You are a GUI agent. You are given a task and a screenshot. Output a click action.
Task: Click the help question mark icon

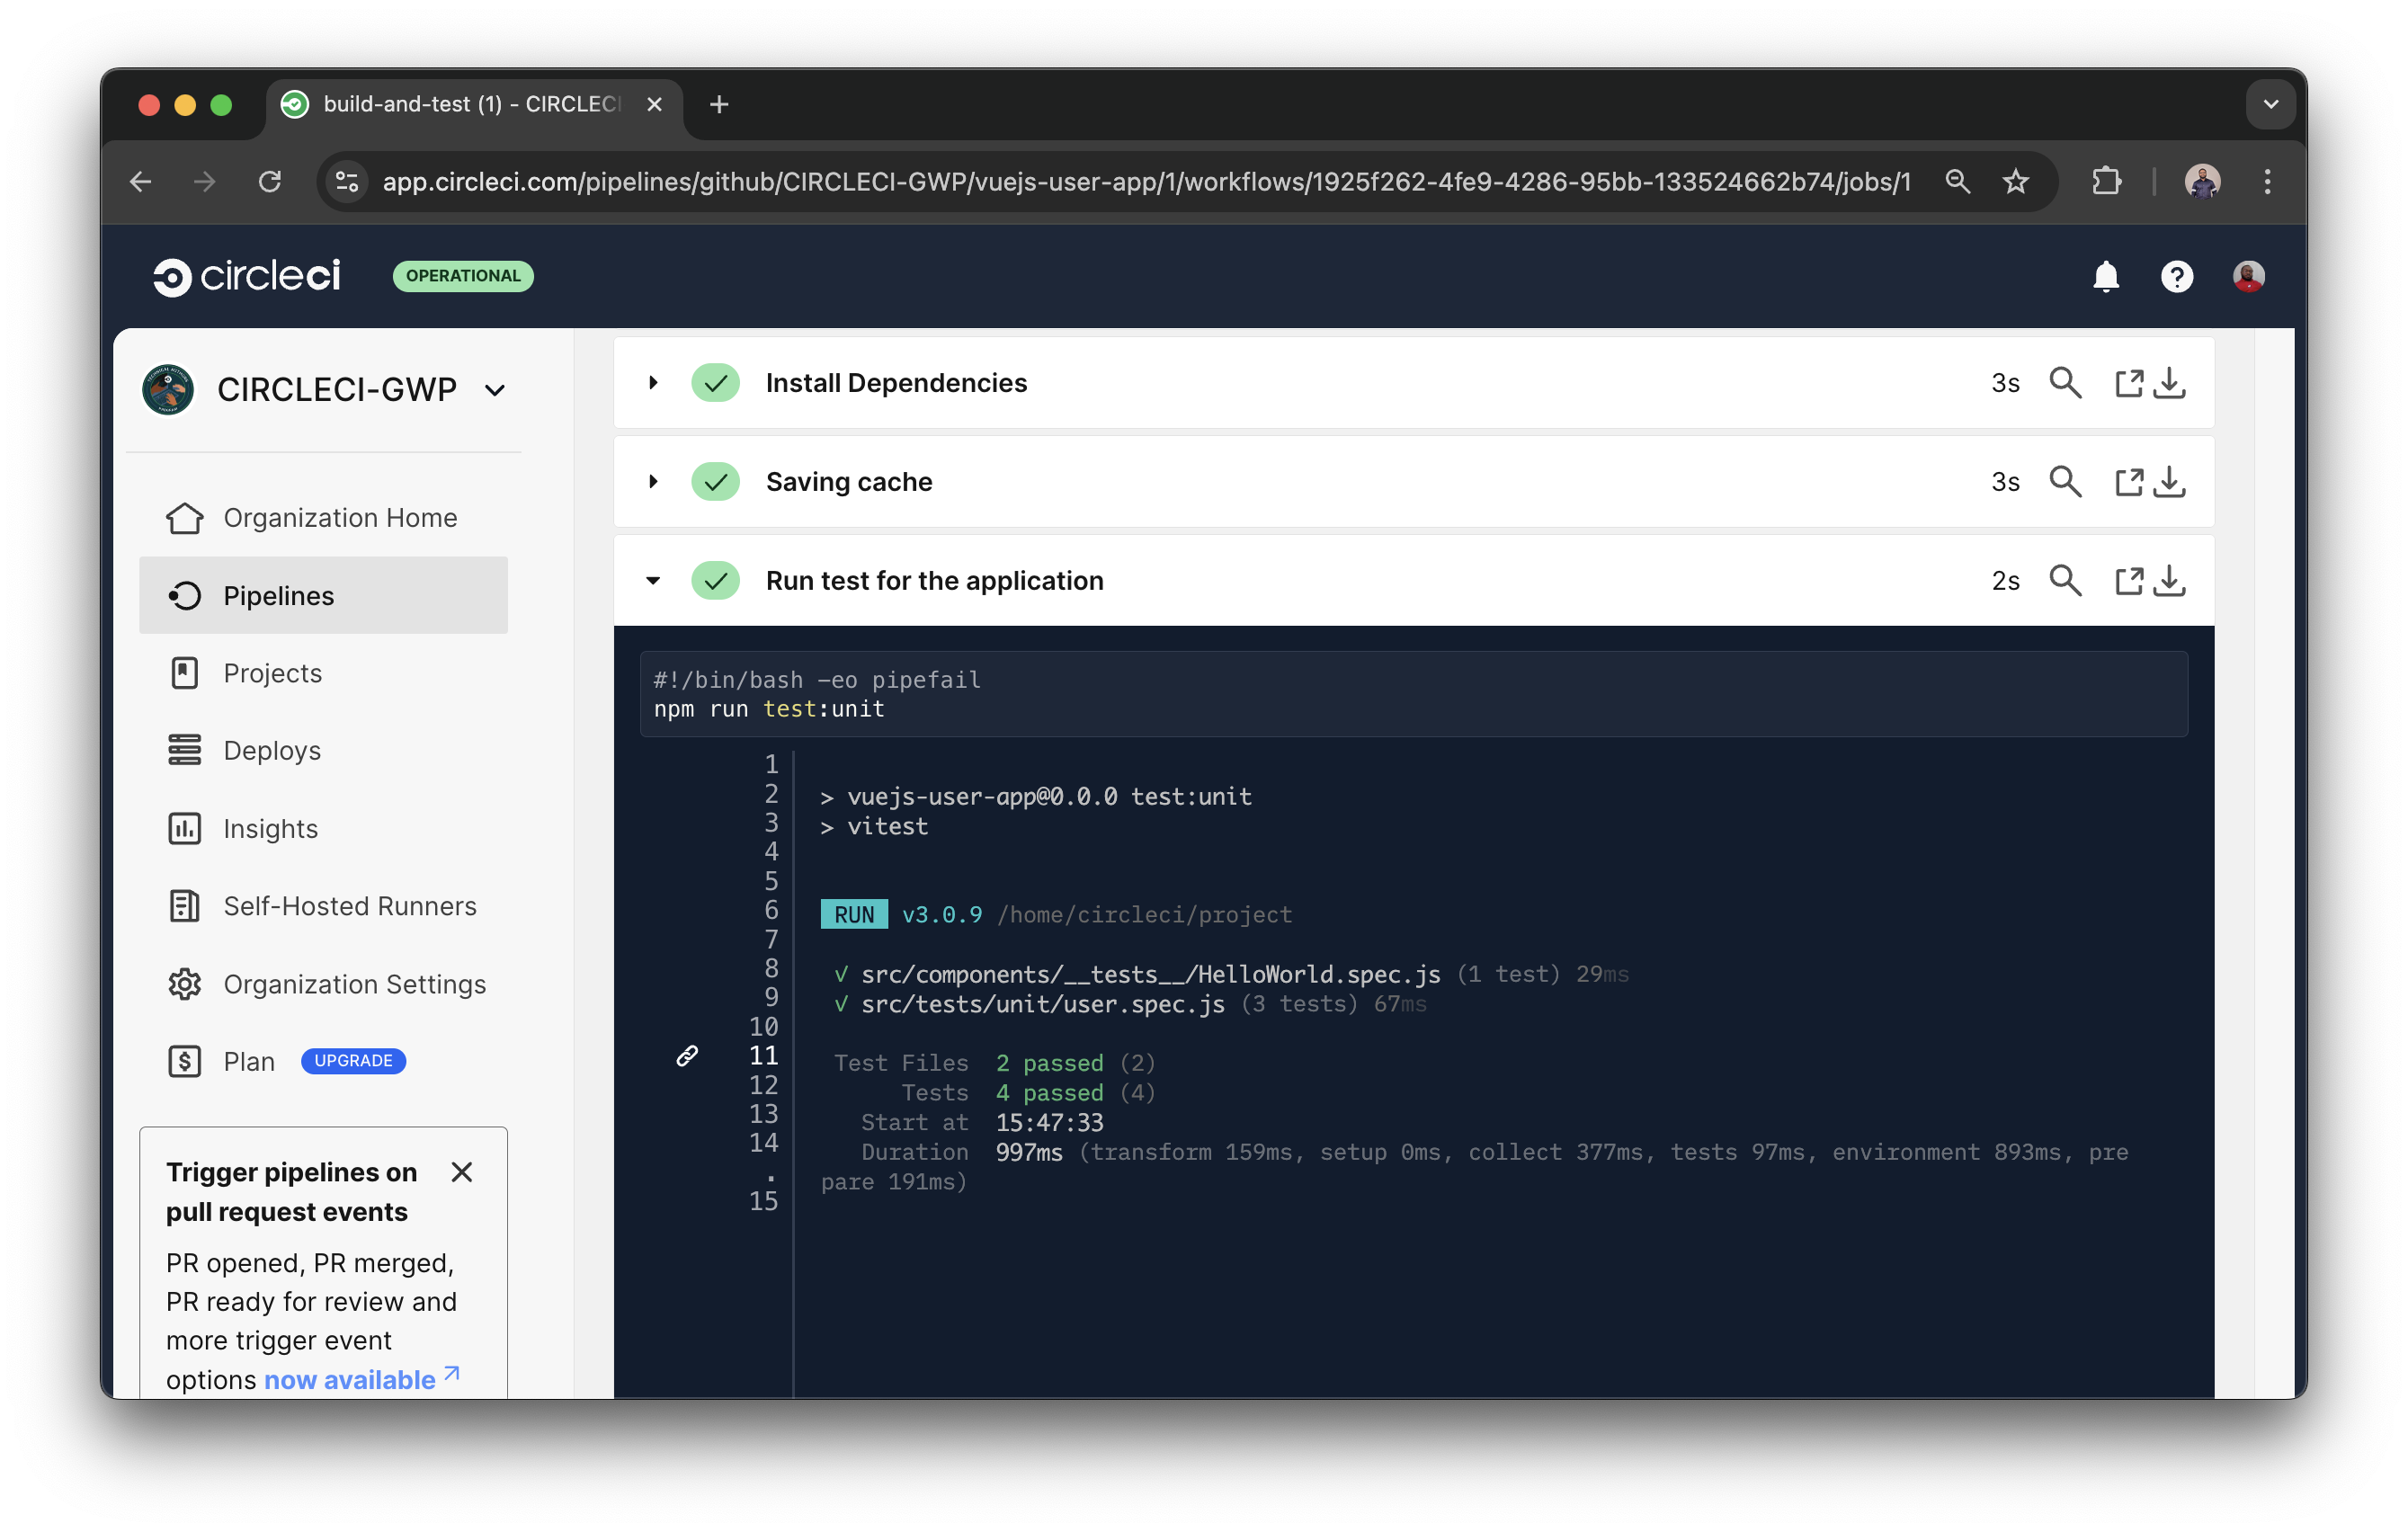tap(2177, 277)
